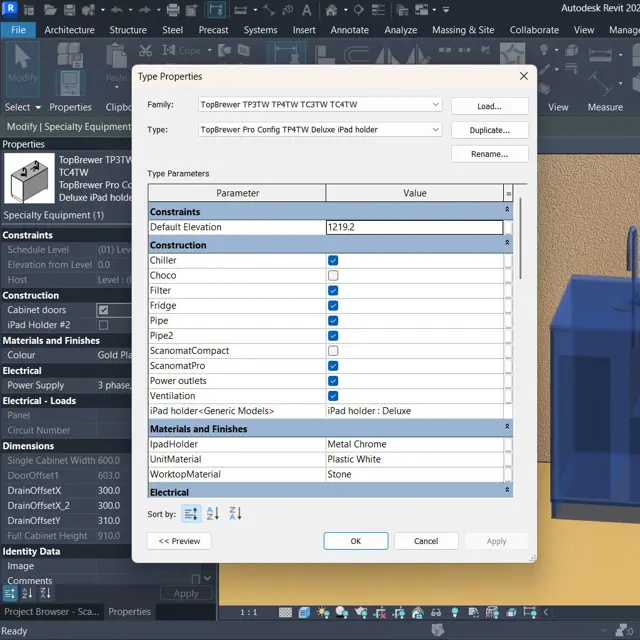640x640 pixels.
Task: Collapse the Constraints parameter group
Action: tap(507, 209)
